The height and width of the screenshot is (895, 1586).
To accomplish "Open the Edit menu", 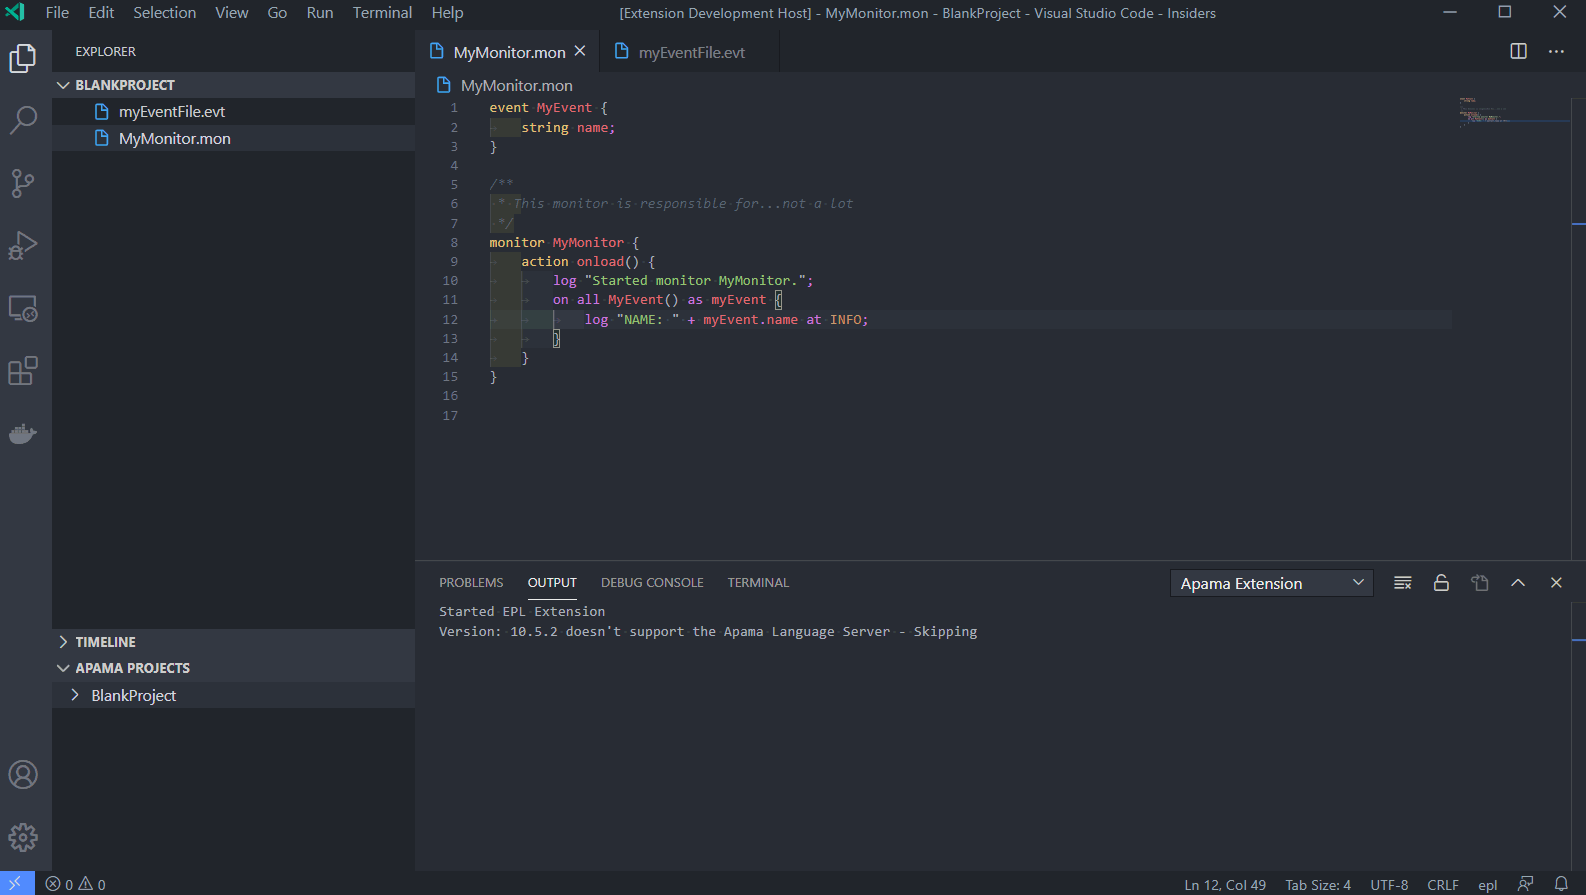I will coord(101,13).
